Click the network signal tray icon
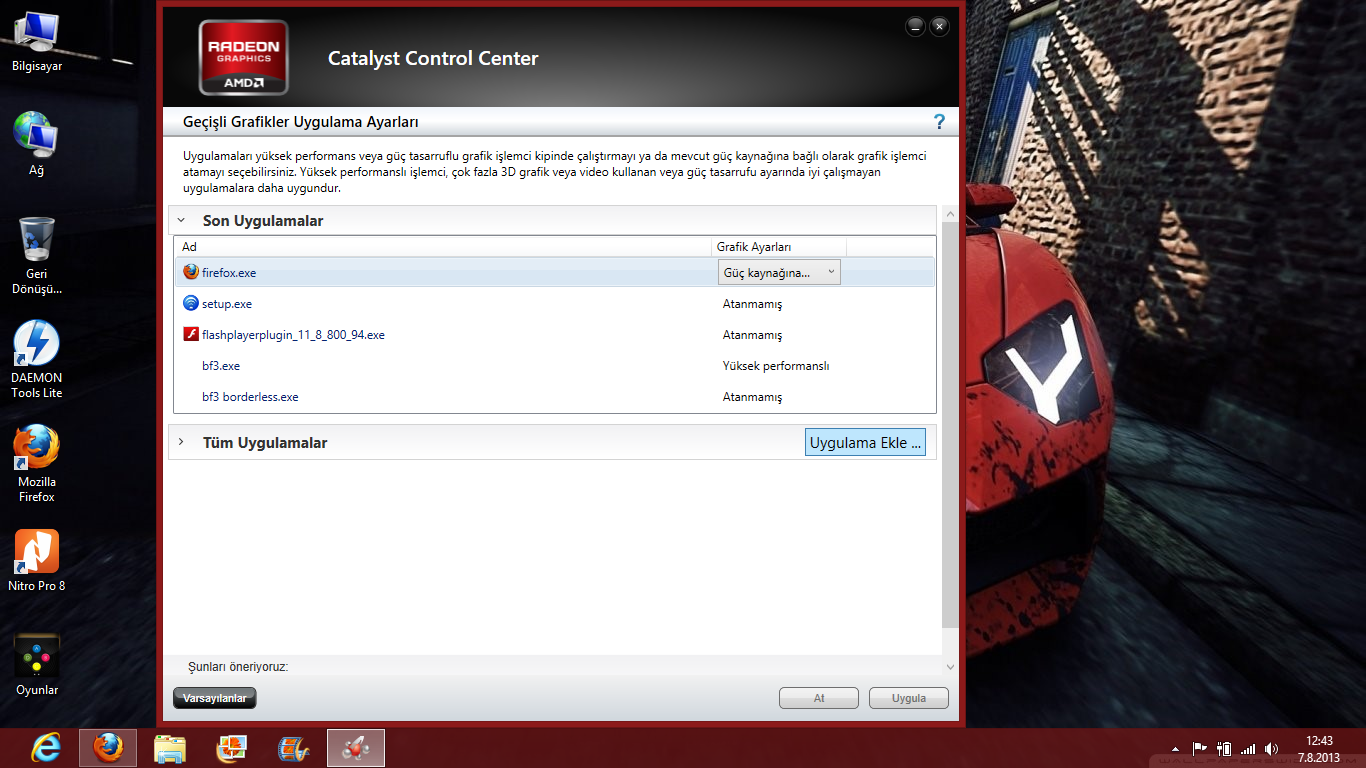1366x768 pixels. click(x=1247, y=748)
